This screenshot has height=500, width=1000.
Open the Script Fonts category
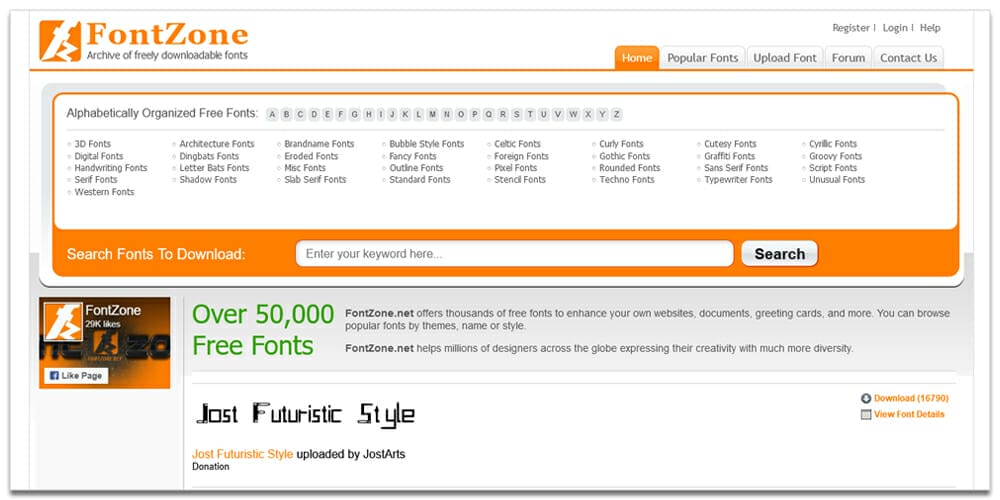click(x=833, y=168)
